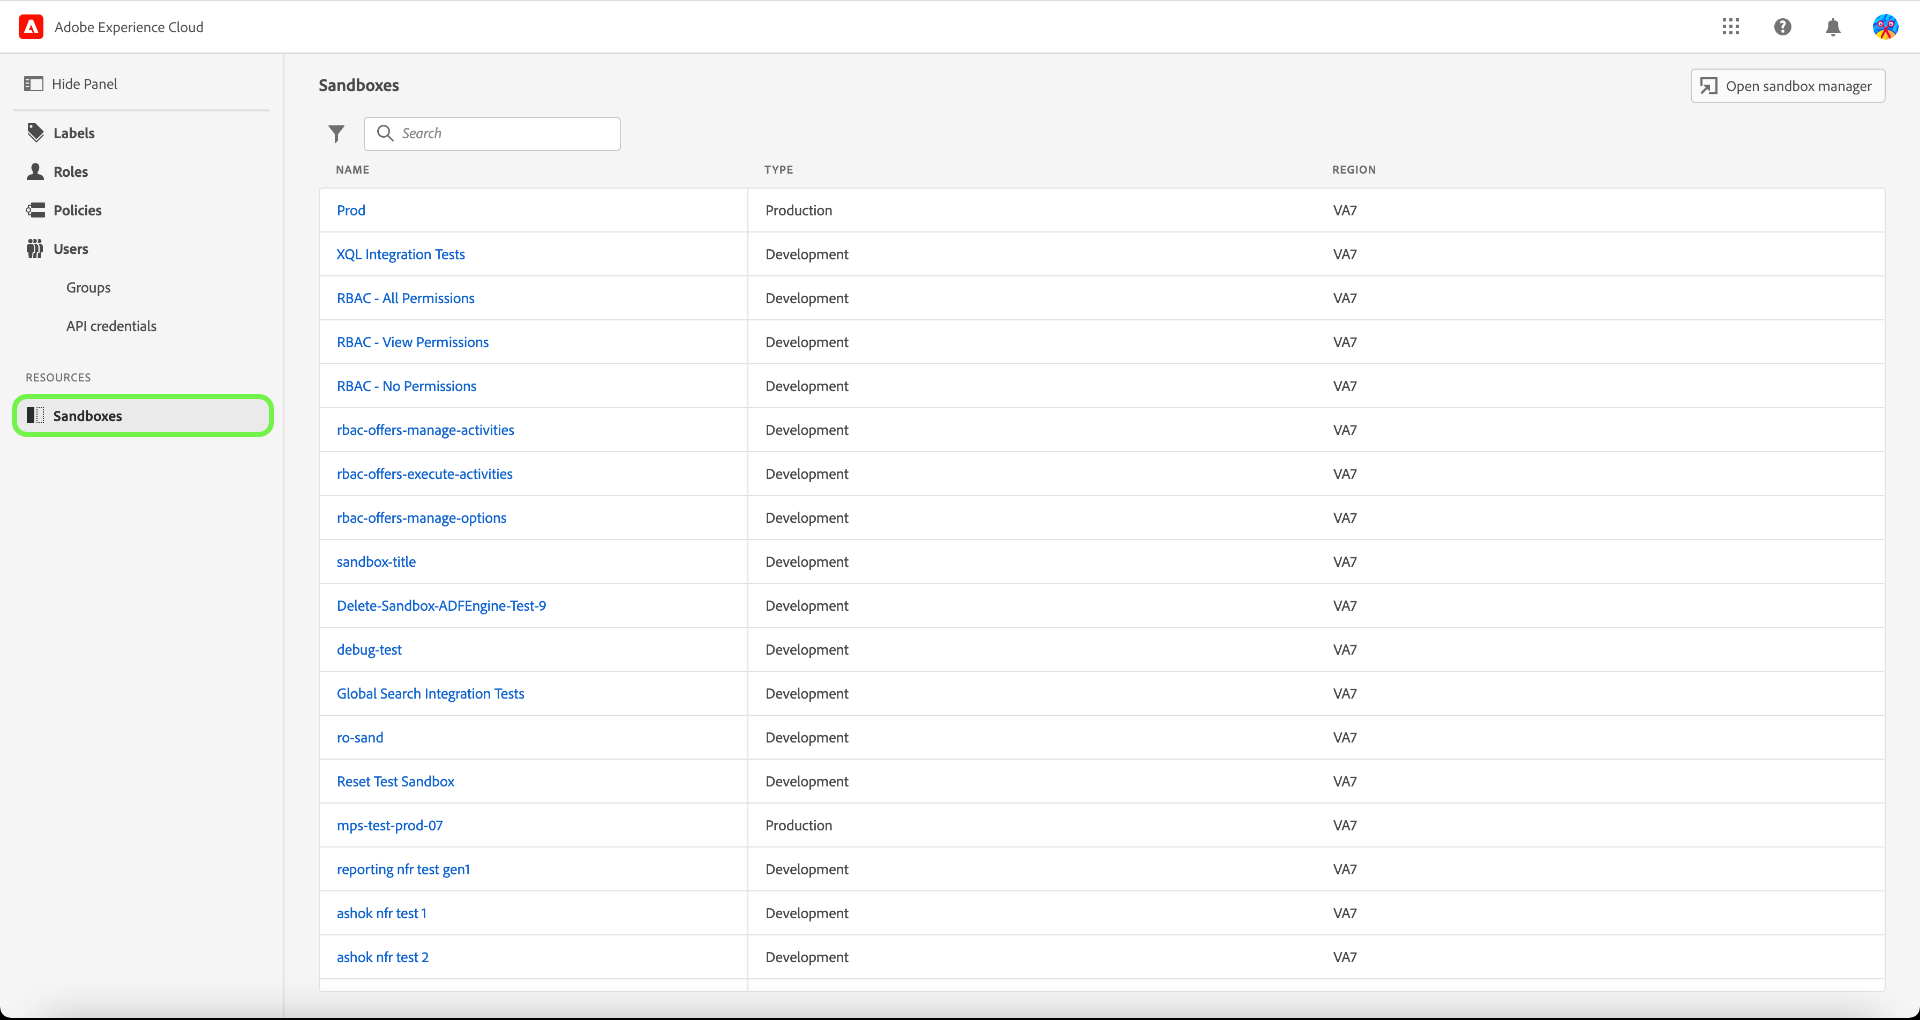Select Roles in the left panel
Viewport: 1920px width, 1020px height.
coord(71,171)
